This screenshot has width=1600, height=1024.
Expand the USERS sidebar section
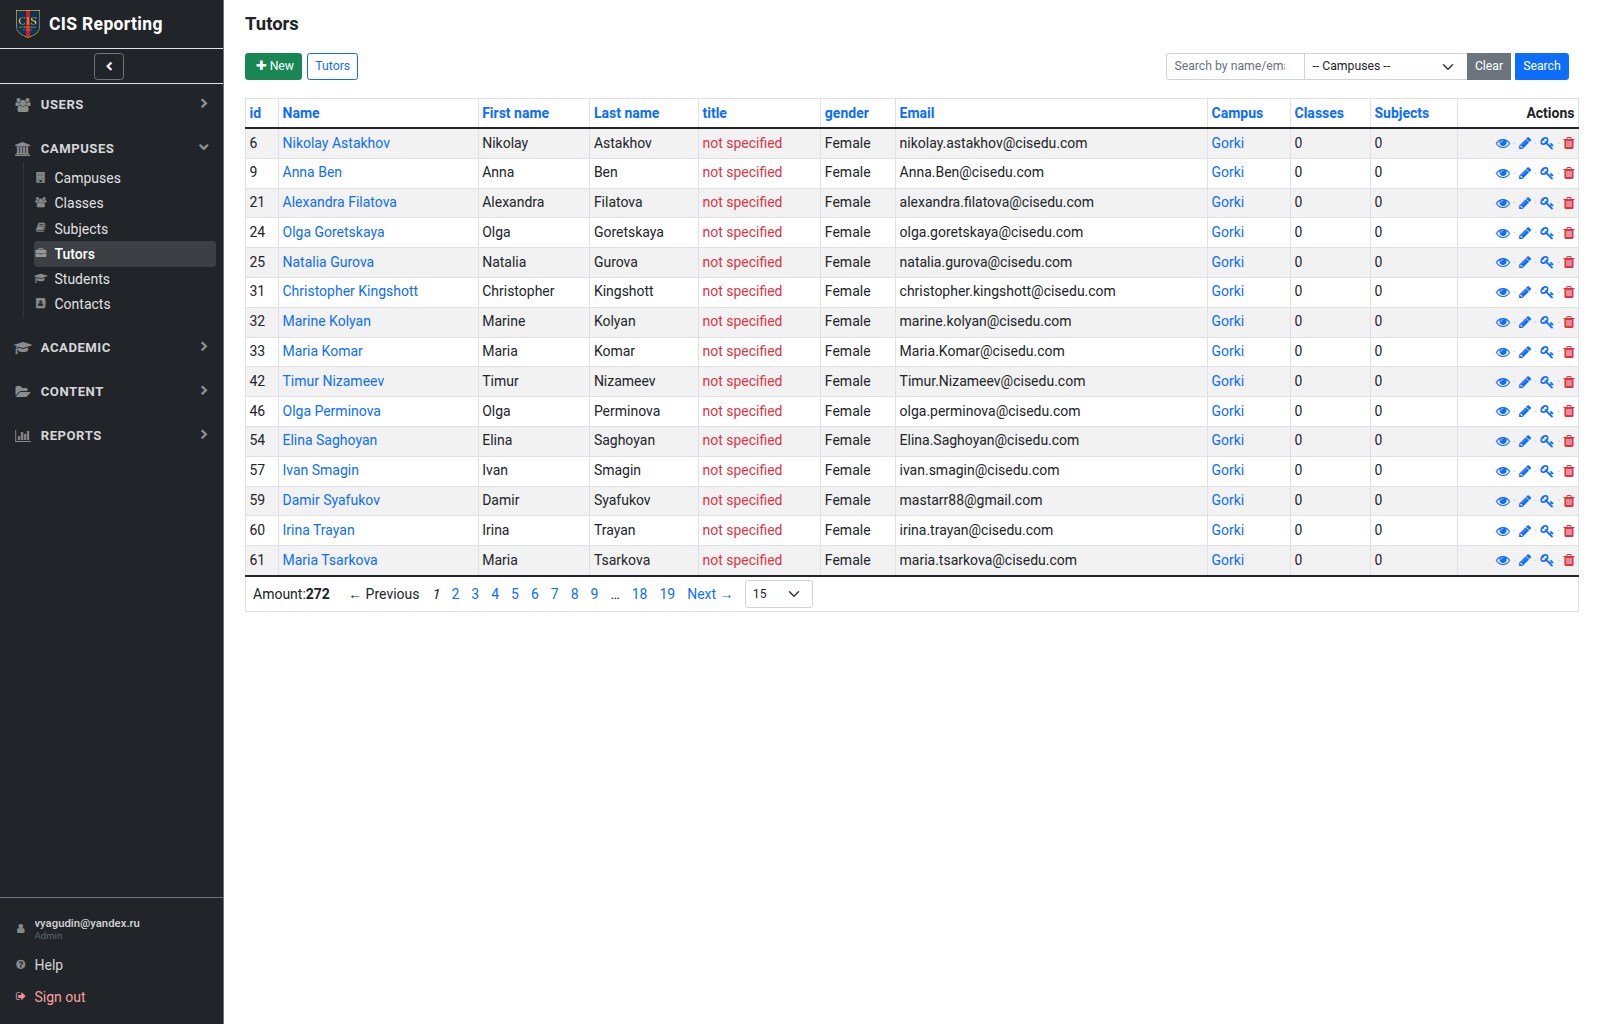click(x=112, y=104)
